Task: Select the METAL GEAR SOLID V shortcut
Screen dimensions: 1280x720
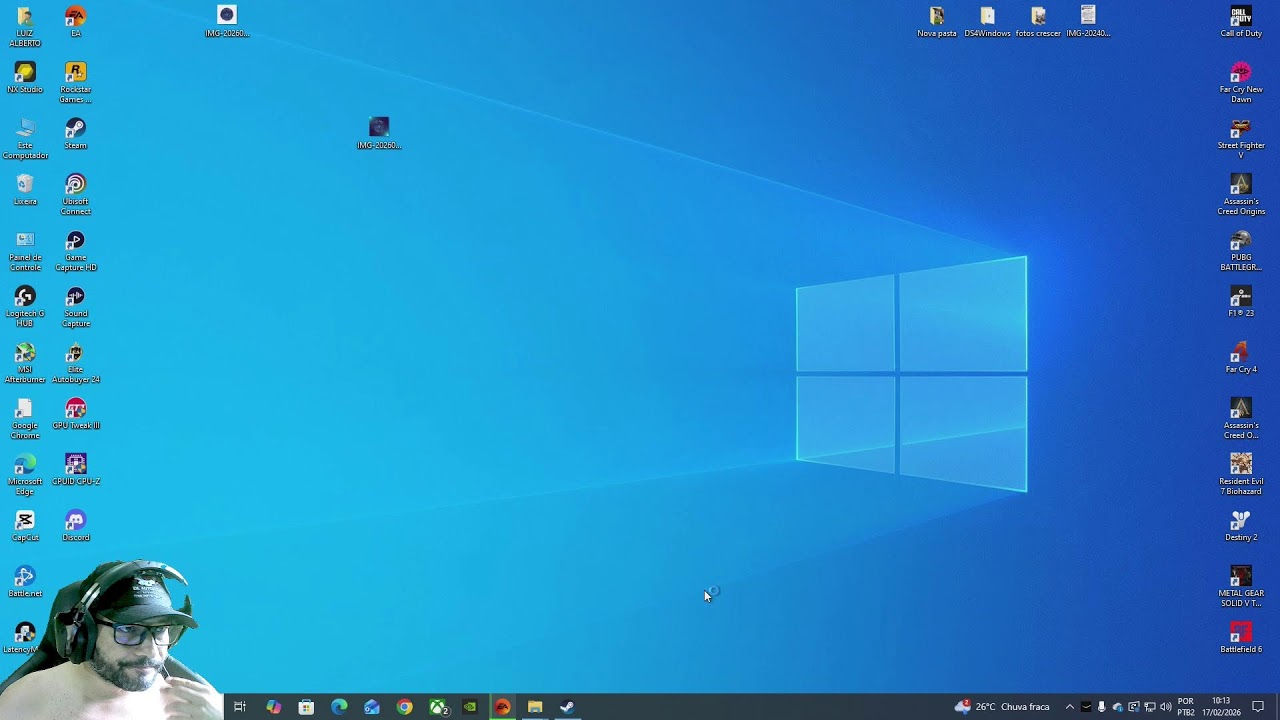Action: coord(1241,587)
